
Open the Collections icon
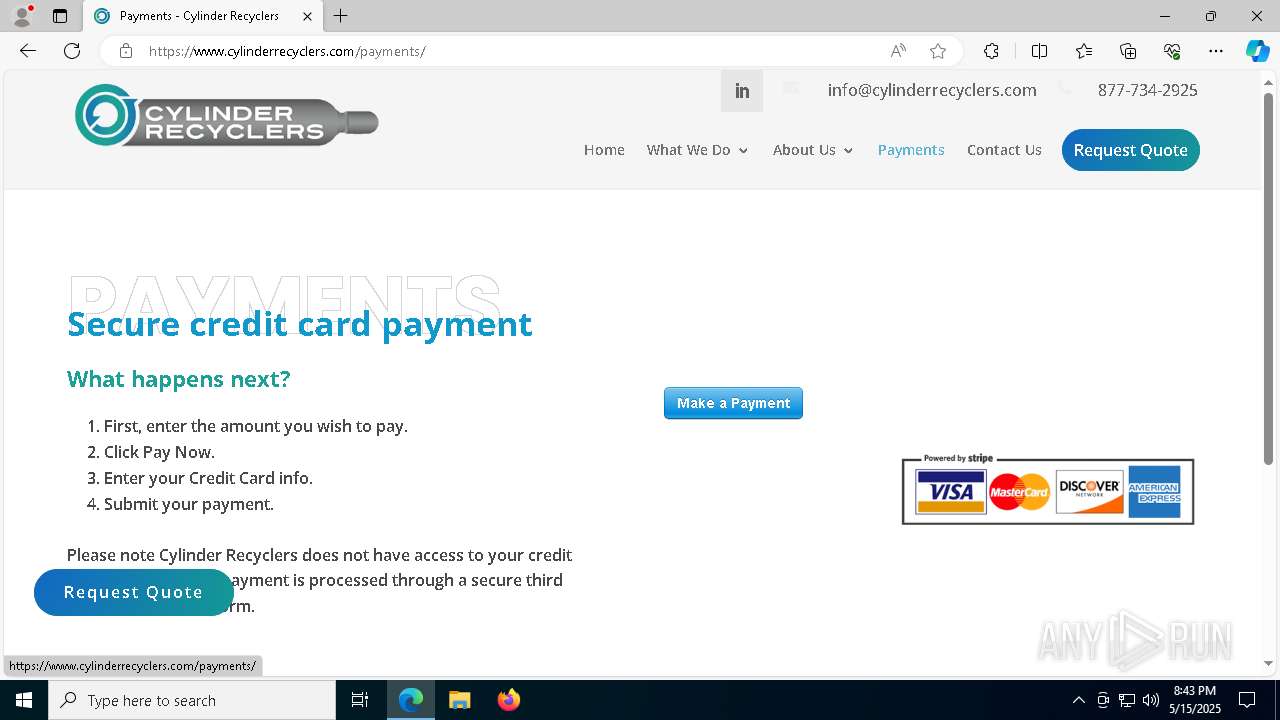point(1128,51)
